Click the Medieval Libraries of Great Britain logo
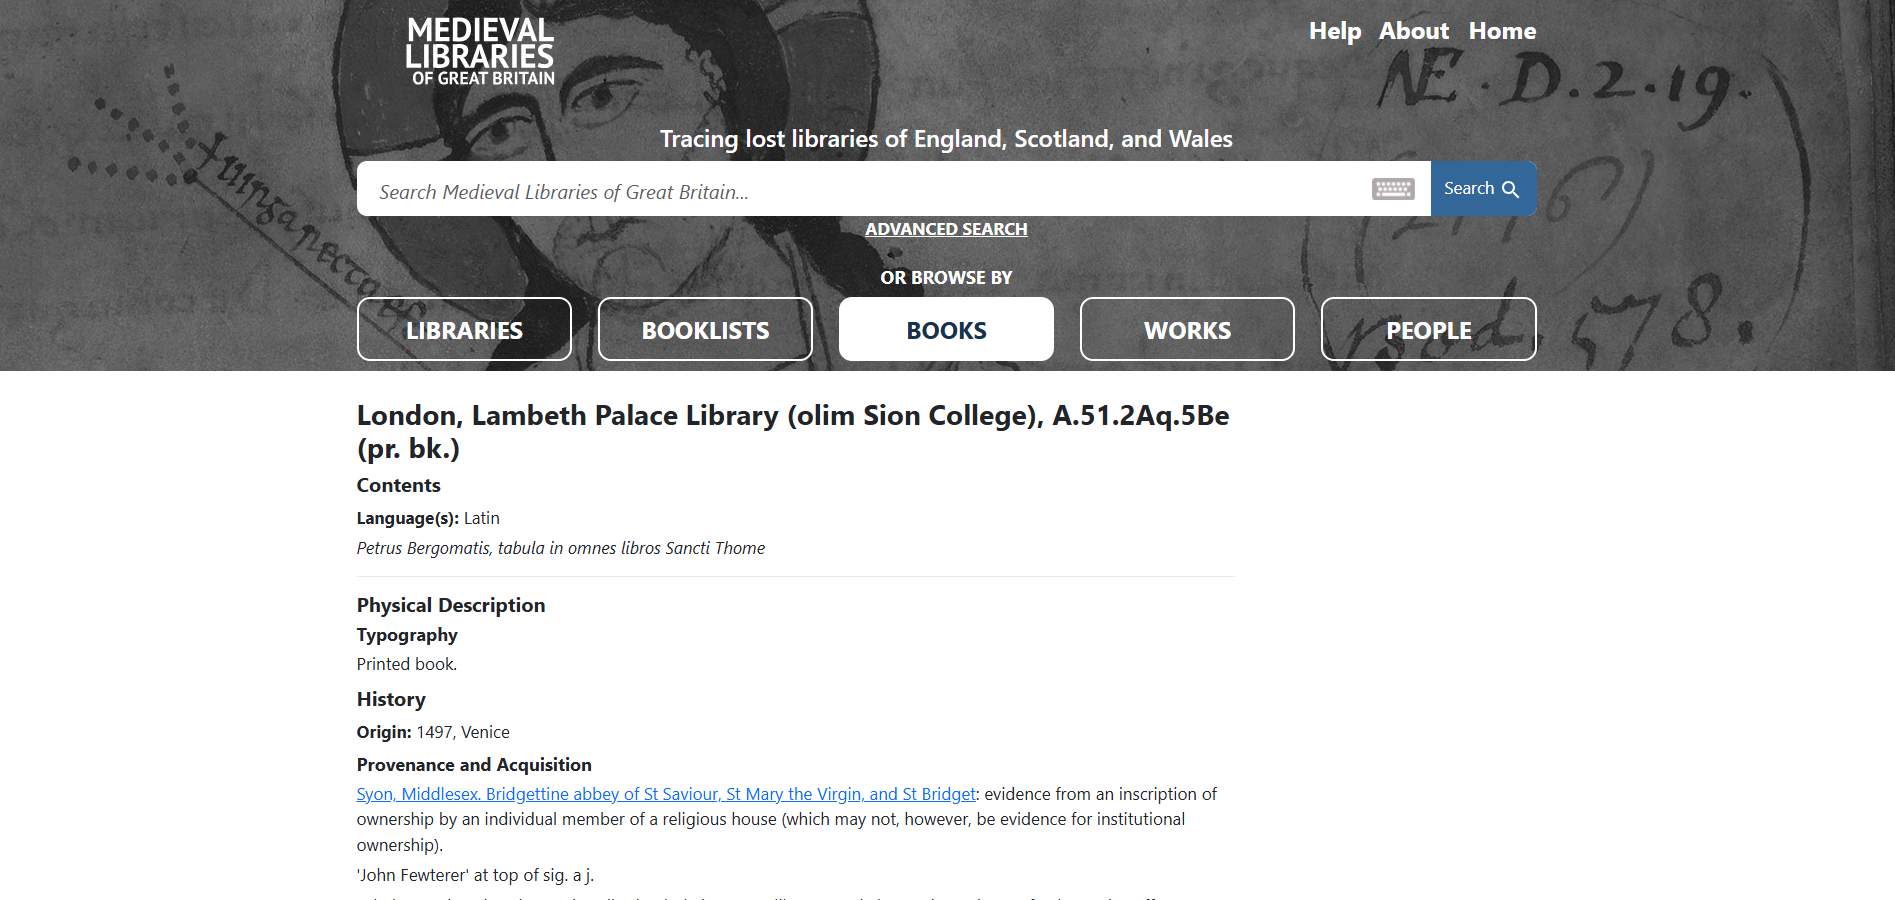 [x=480, y=52]
